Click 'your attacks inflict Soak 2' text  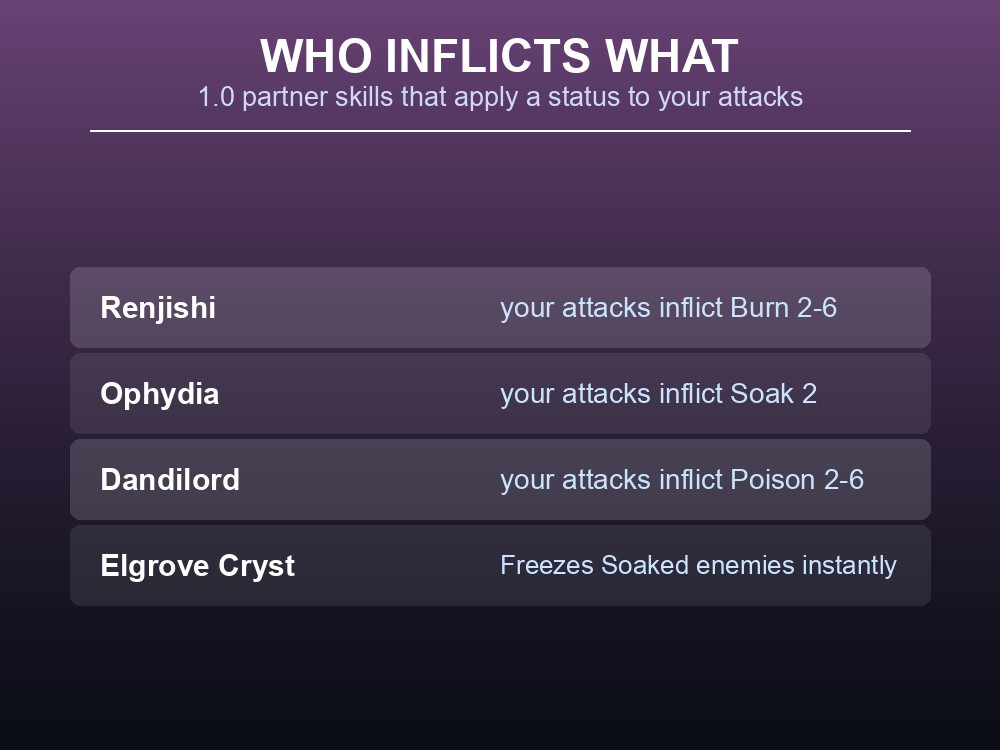click(x=658, y=395)
